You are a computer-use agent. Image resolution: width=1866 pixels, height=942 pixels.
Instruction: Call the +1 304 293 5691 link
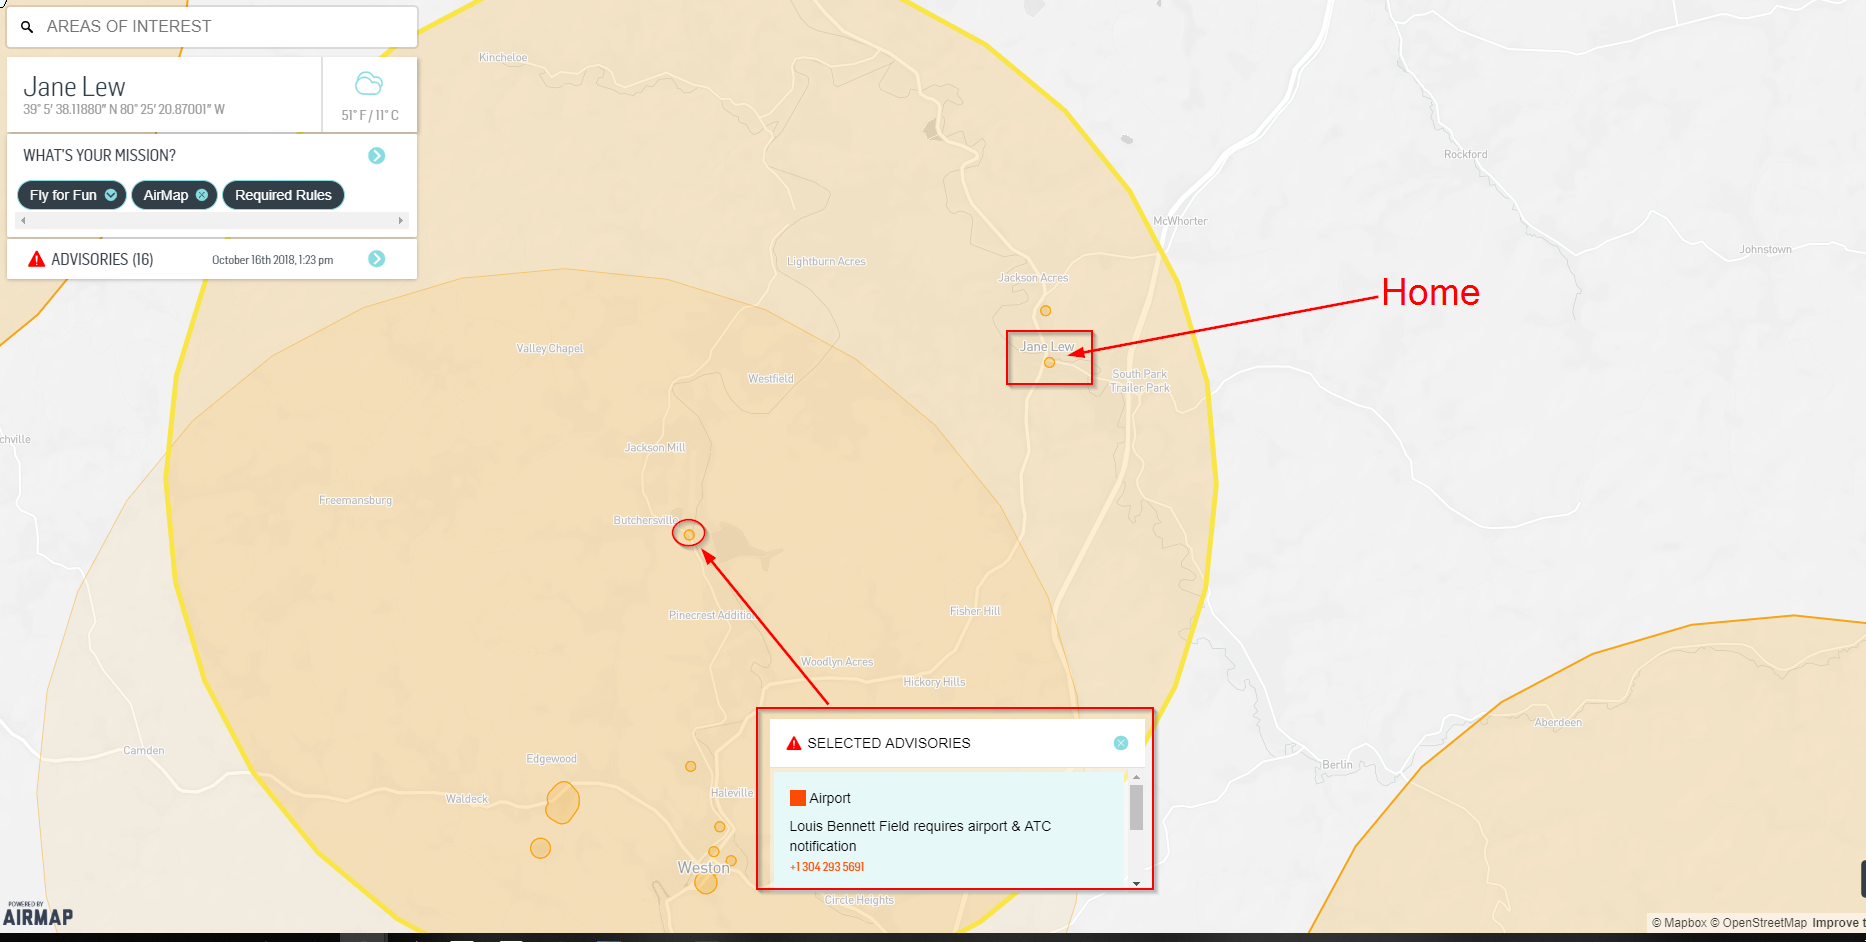point(827,867)
